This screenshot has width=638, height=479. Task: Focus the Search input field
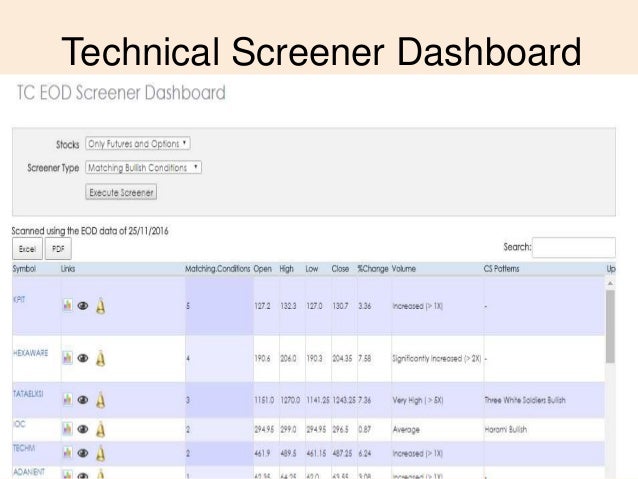coord(574,247)
